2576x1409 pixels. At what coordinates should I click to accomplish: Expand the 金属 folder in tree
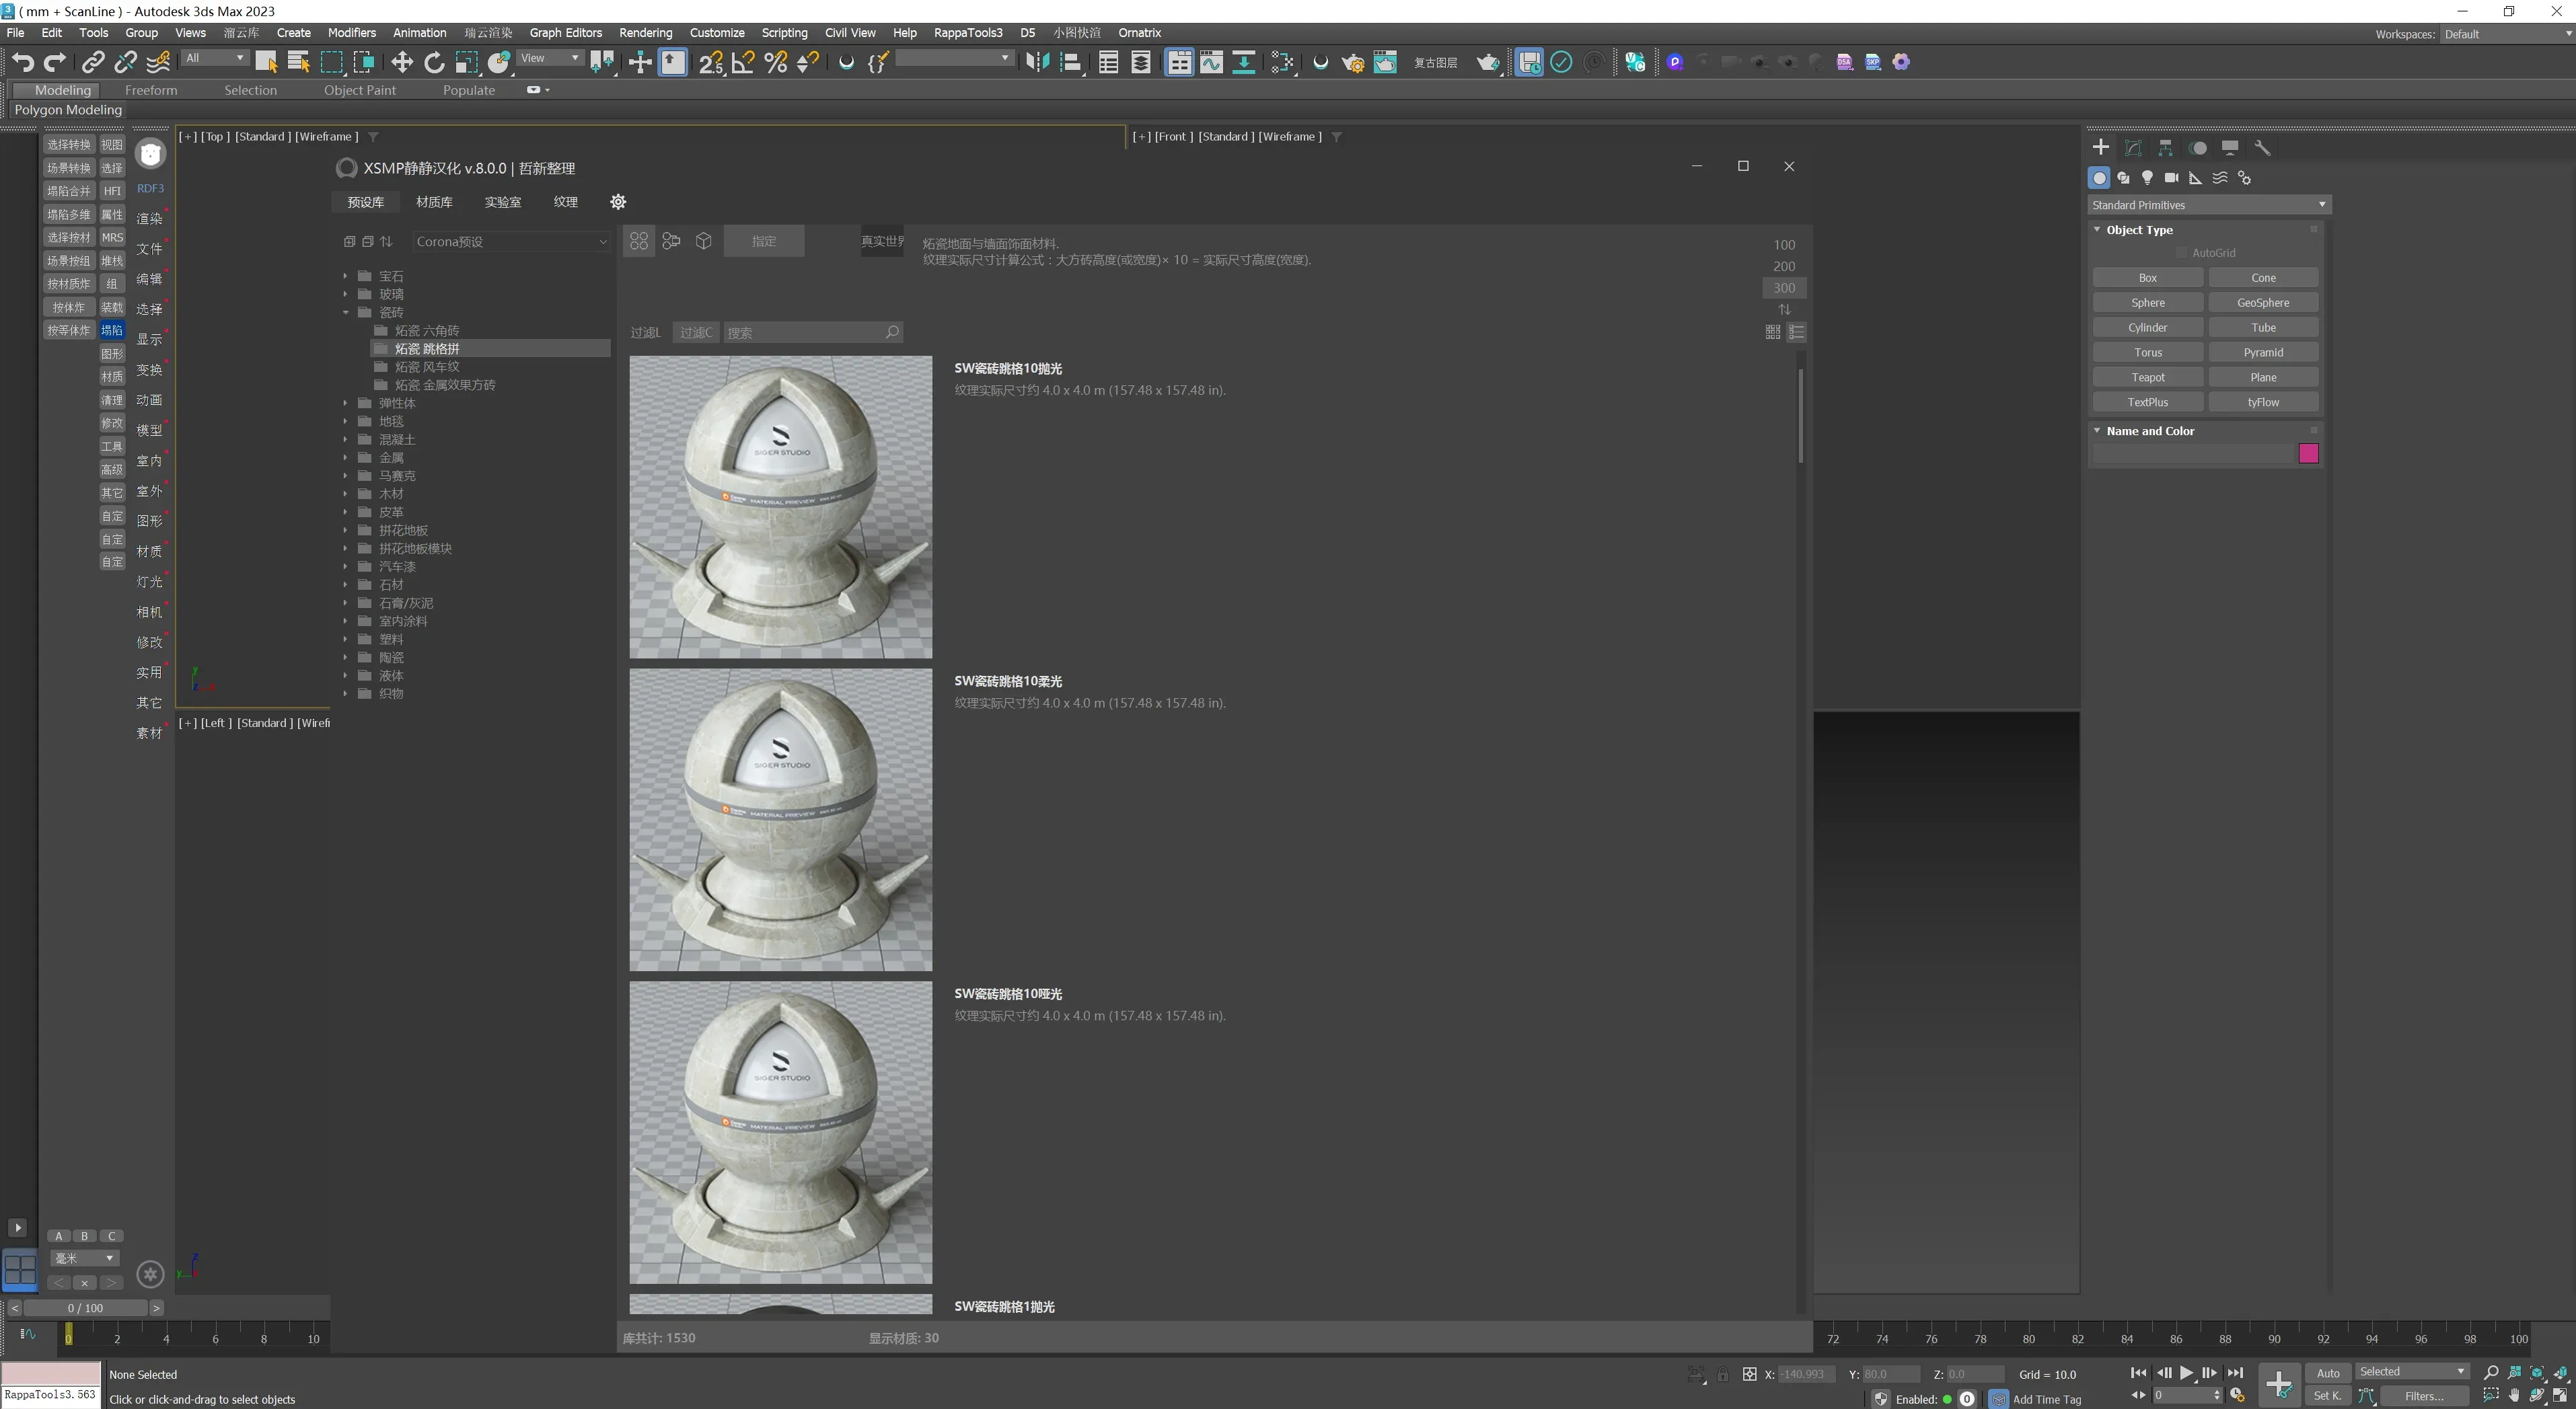click(x=346, y=458)
